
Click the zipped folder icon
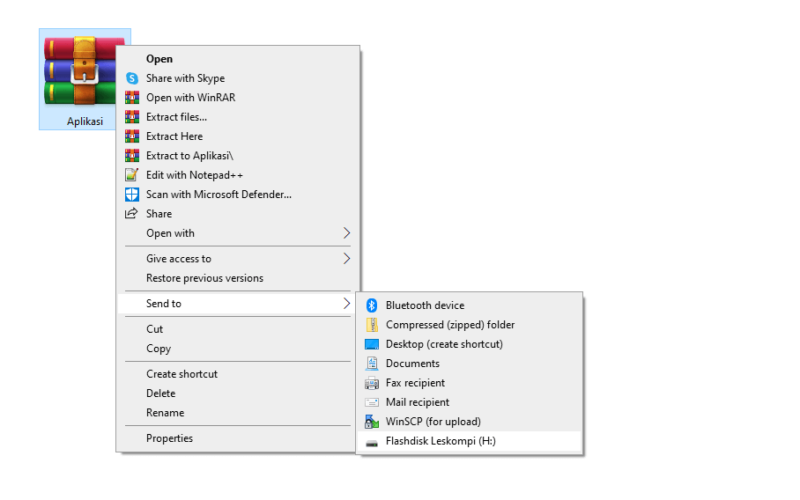372,324
